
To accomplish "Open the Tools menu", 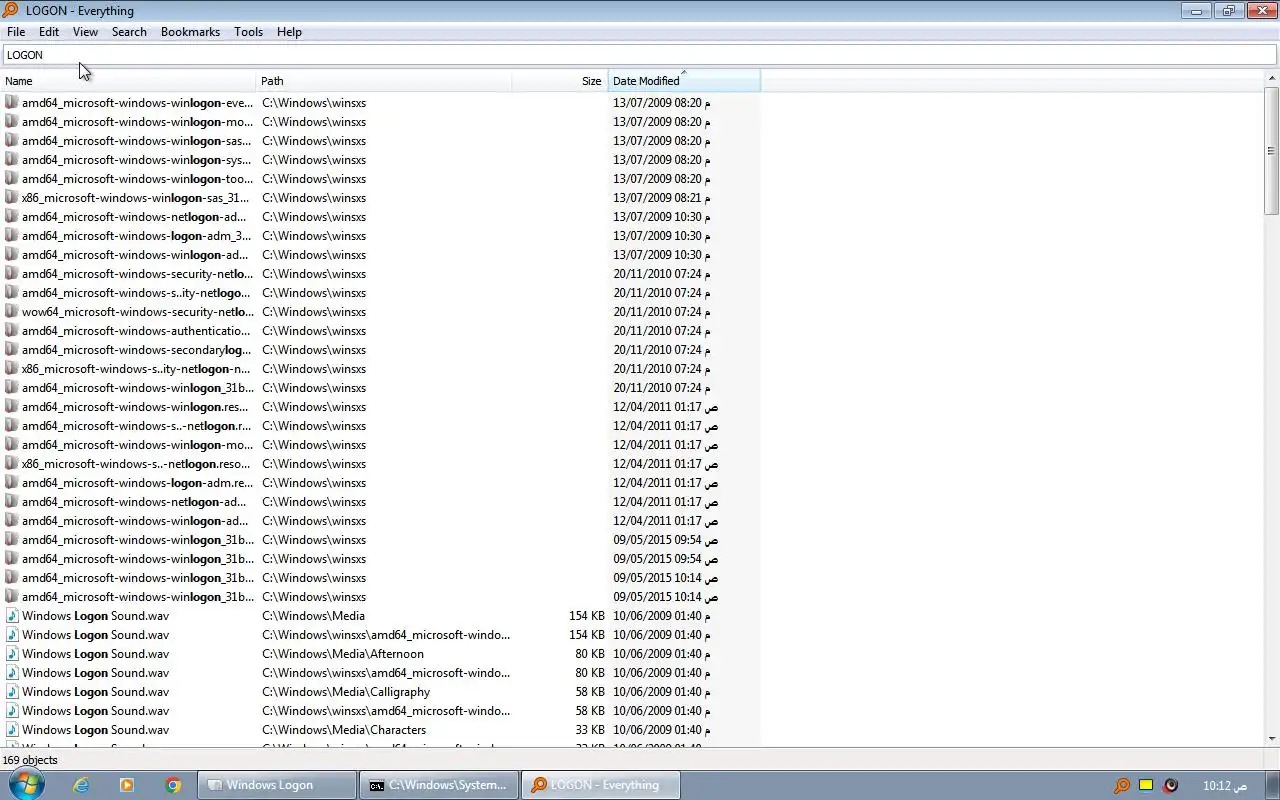I will click(x=248, y=32).
